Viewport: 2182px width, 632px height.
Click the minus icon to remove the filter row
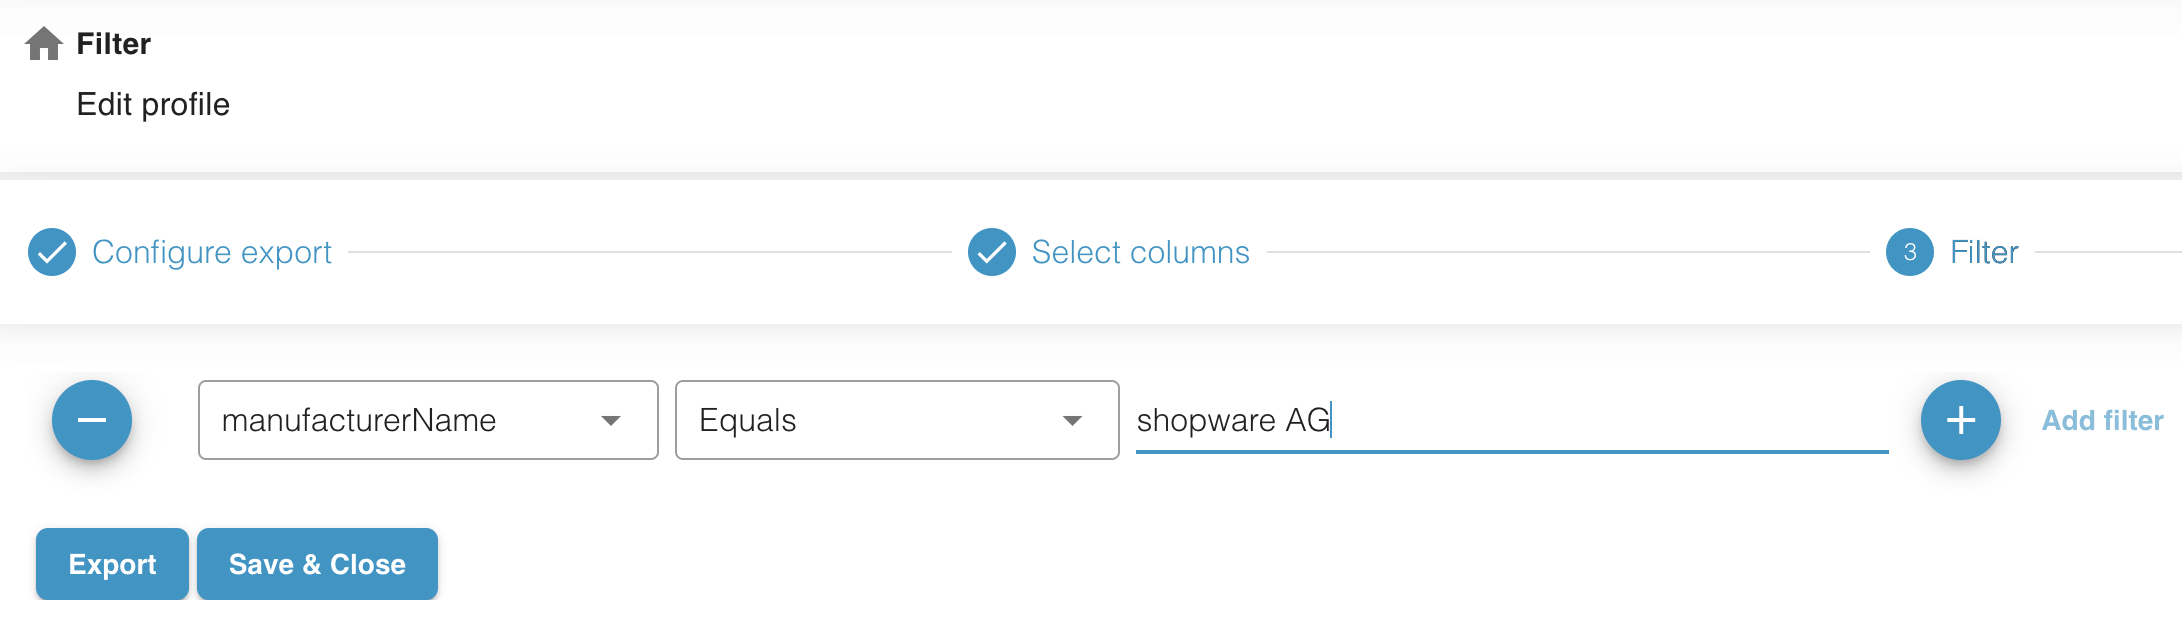click(x=92, y=420)
